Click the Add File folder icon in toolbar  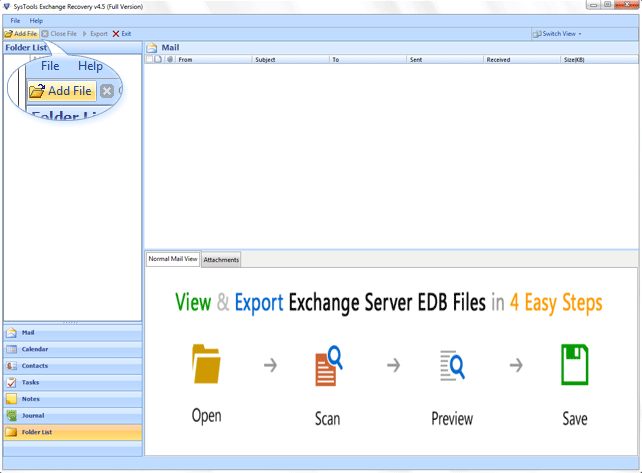coord(8,34)
